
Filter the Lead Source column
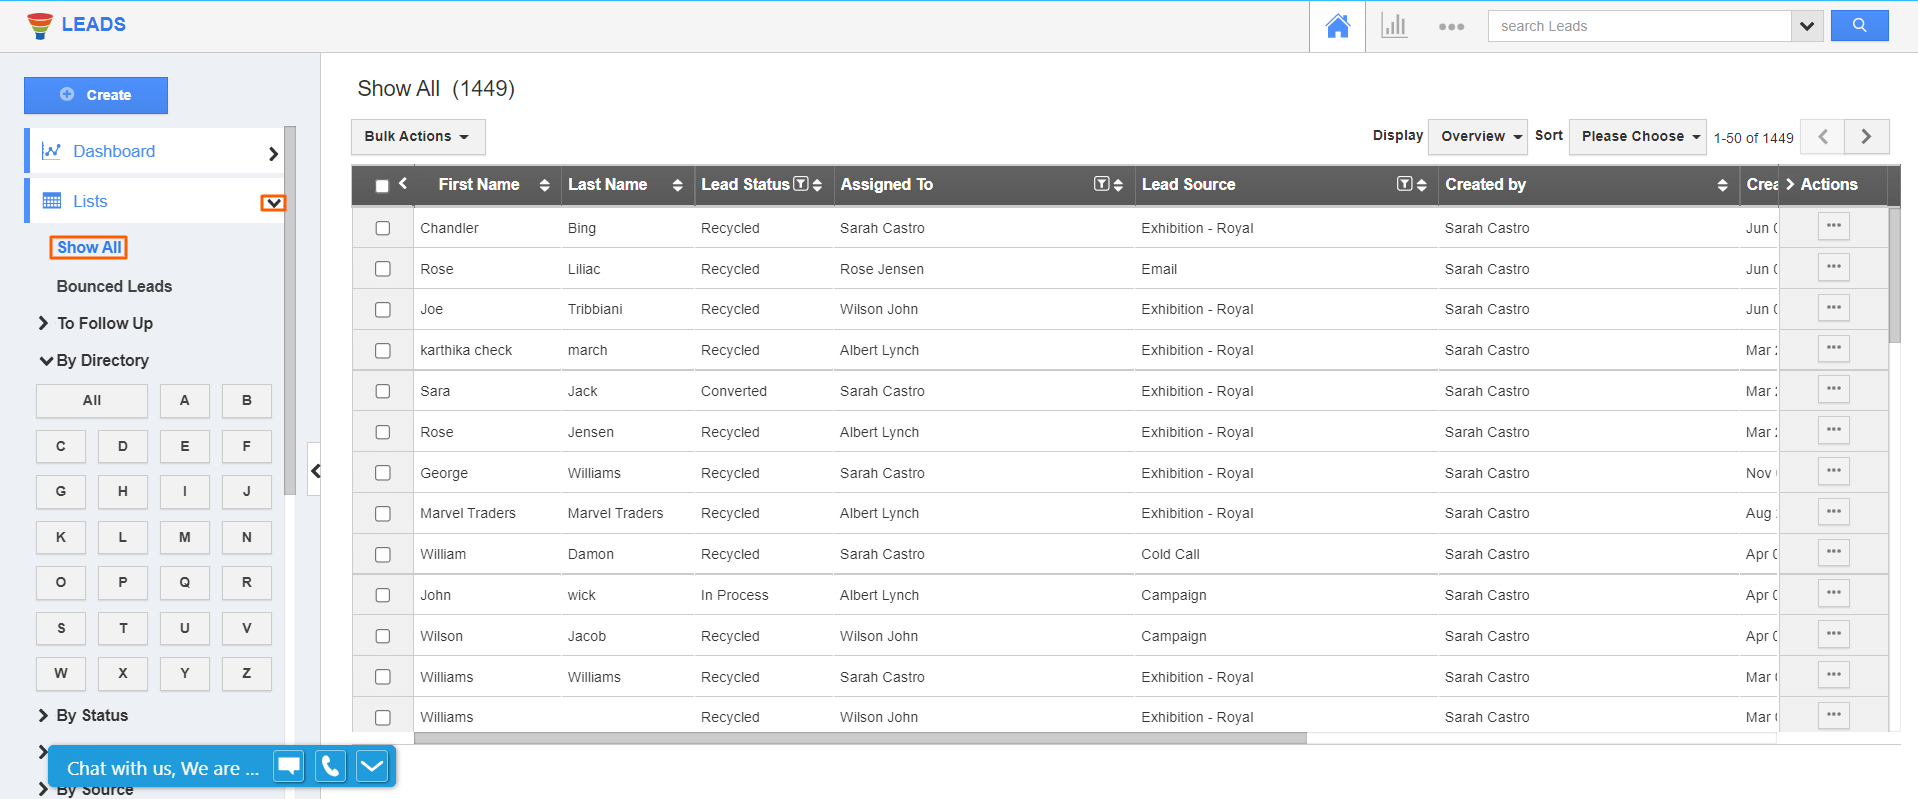(1404, 184)
